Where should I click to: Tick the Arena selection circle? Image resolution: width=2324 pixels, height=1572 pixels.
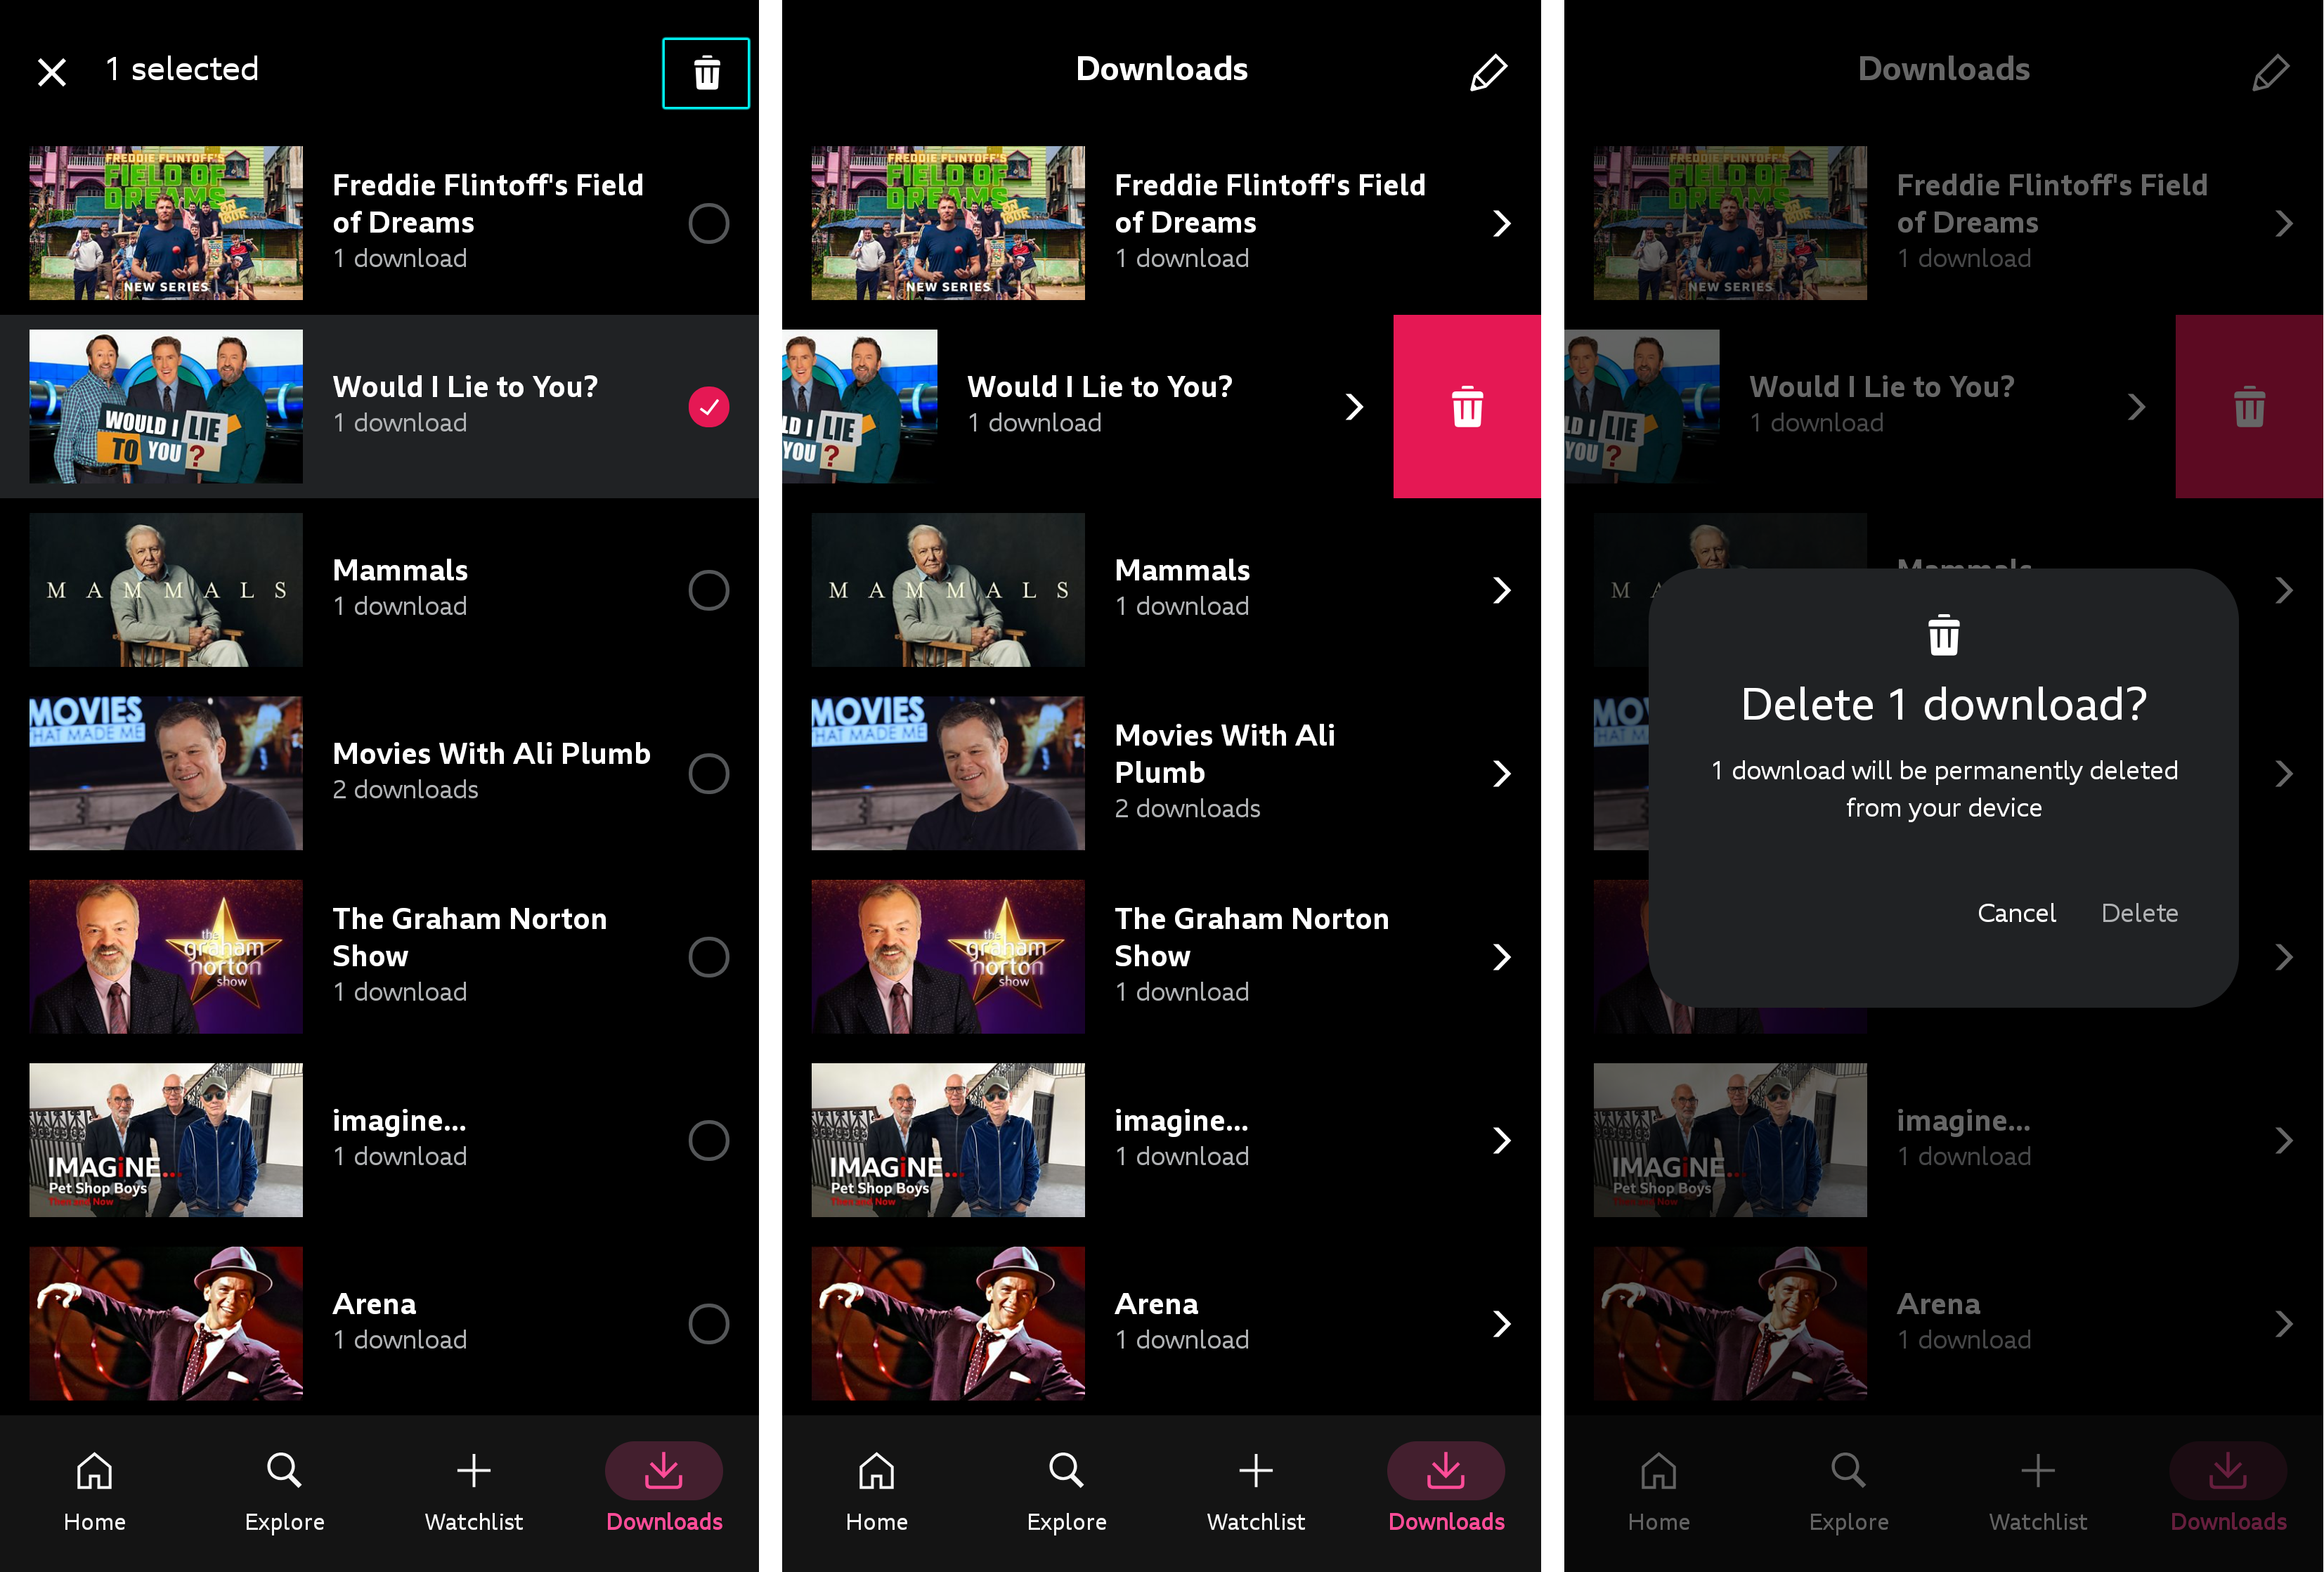pos(709,1324)
